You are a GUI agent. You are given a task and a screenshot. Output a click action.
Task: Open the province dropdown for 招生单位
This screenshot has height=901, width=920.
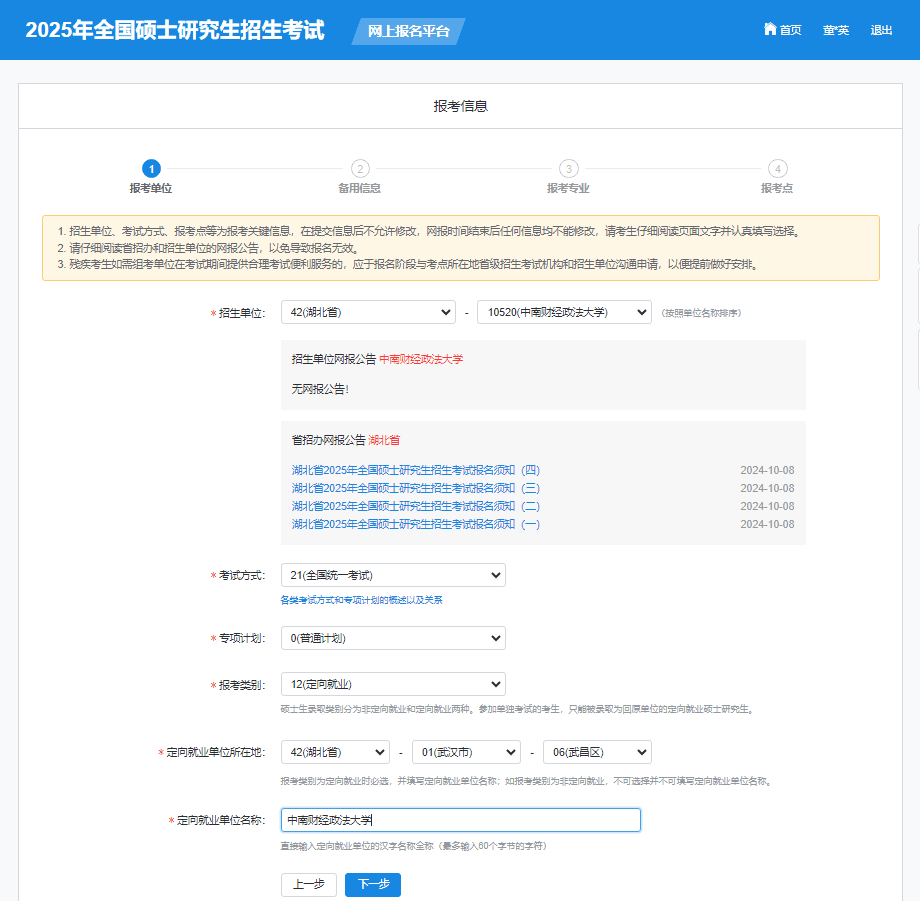tap(368, 312)
